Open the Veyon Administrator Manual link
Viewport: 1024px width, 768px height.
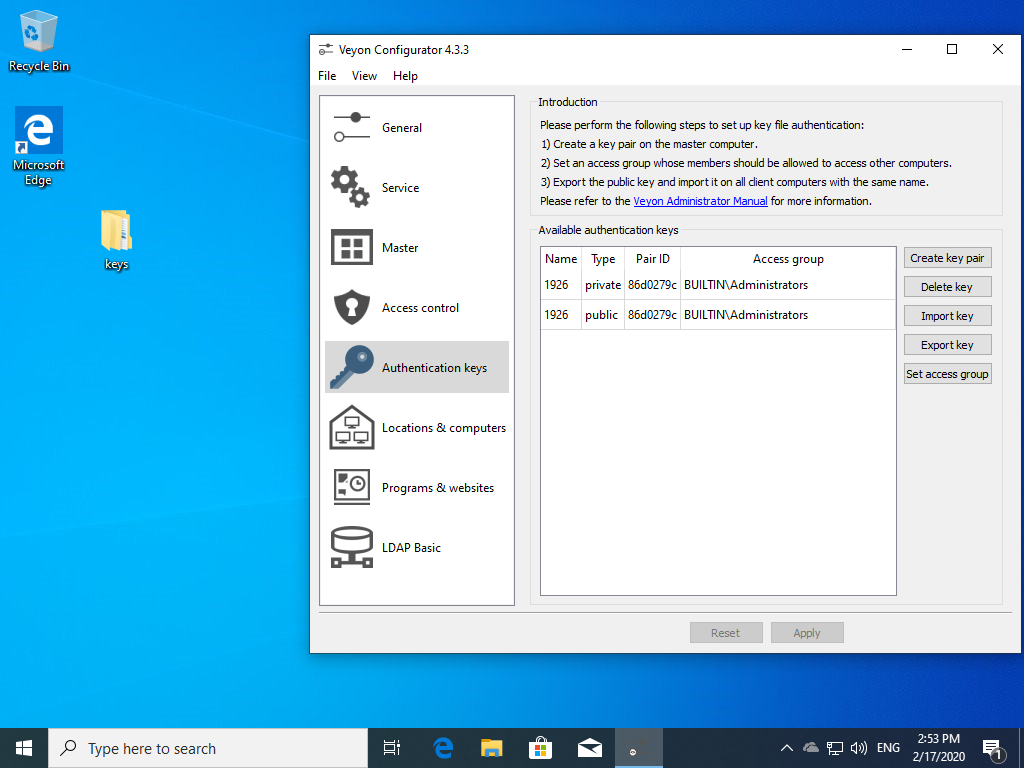(700, 201)
